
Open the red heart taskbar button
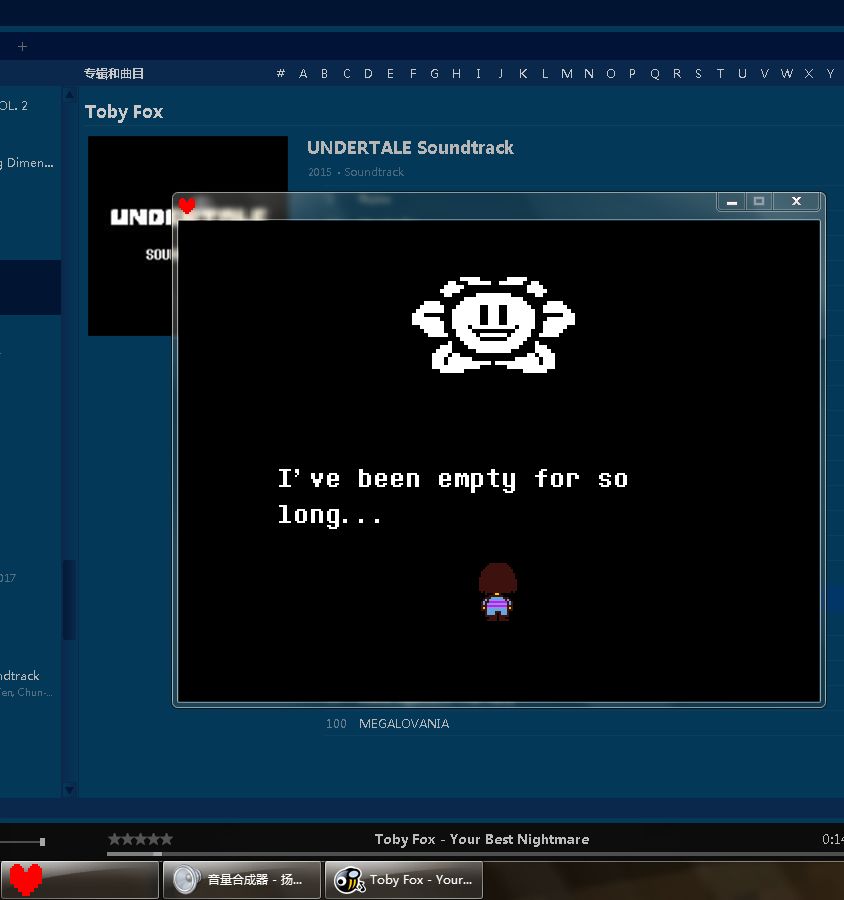[x=79, y=879]
